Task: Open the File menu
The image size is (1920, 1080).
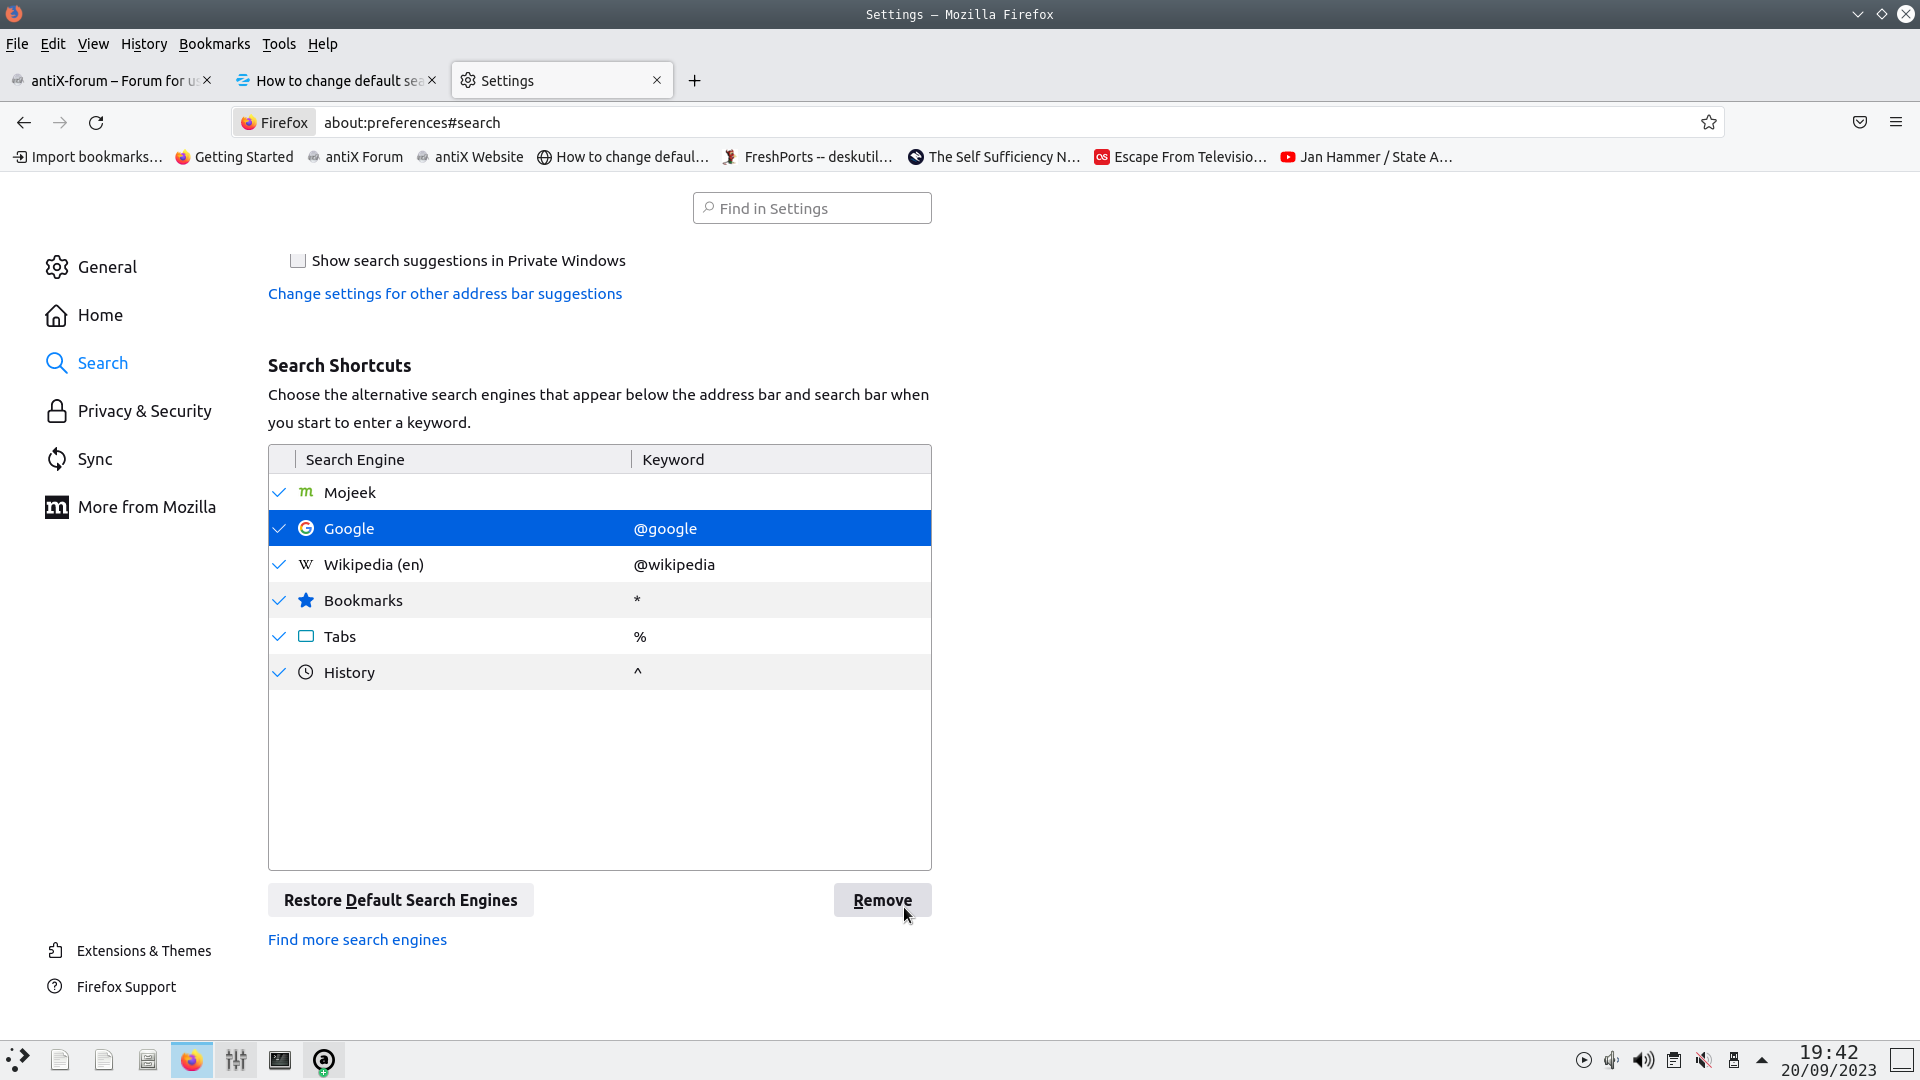Action: click(x=17, y=44)
